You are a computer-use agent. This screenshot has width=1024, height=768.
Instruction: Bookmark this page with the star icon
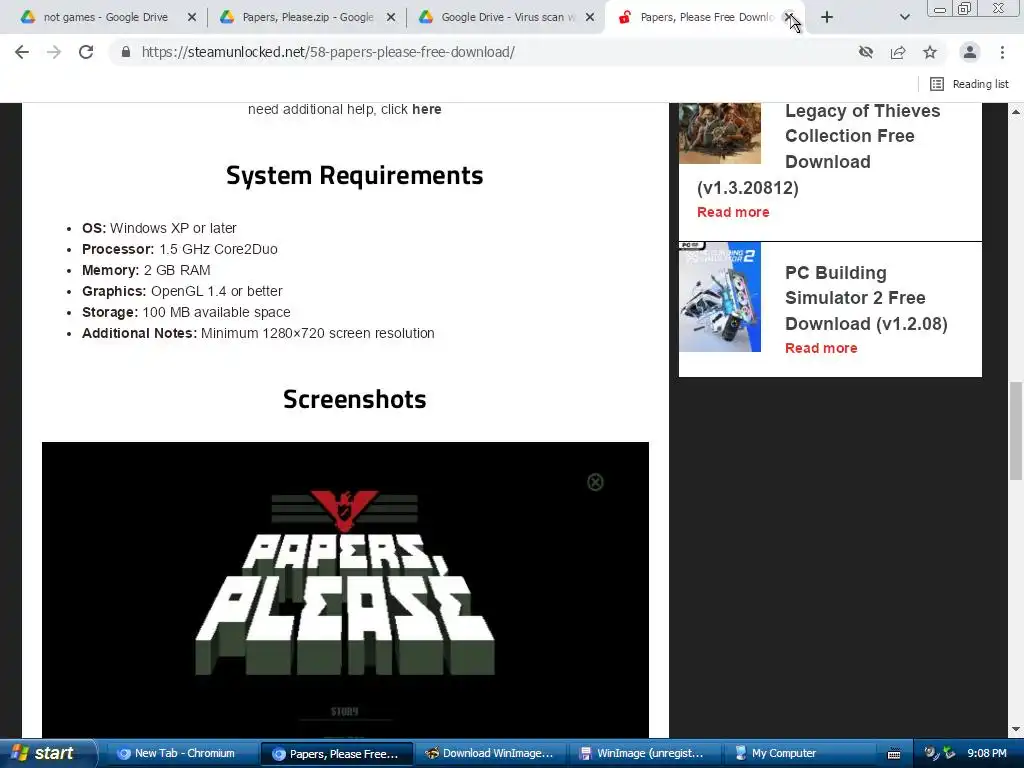click(930, 52)
